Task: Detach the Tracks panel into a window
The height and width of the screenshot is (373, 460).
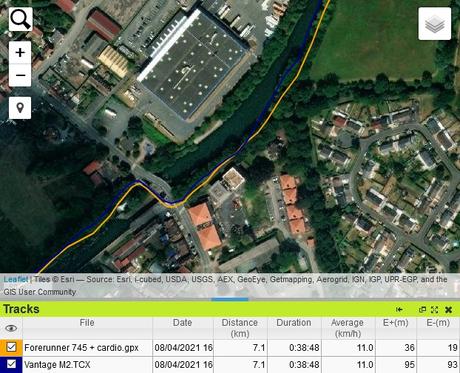Action: [422, 310]
